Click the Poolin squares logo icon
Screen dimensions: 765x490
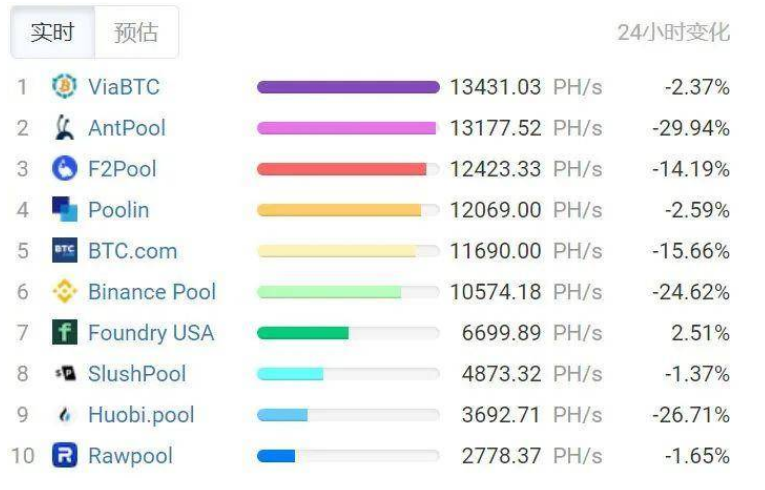tap(64, 209)
